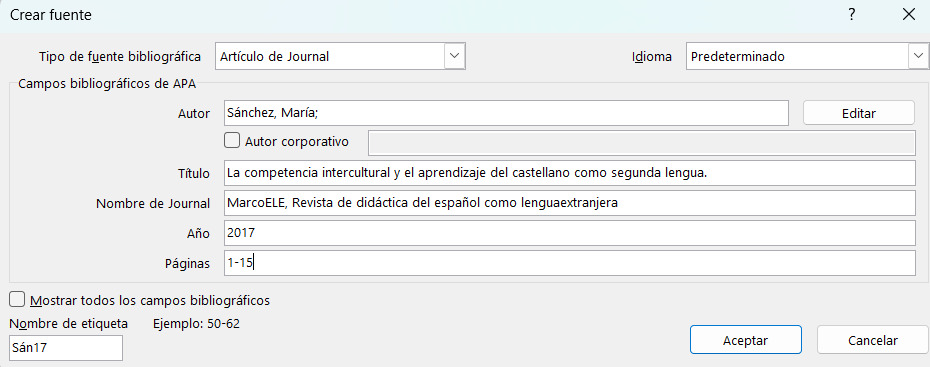The height and width of the screenshot is (367, 930).
Task: Click the Nombre de etiqueta label
Action: click(x=69, y=324)
